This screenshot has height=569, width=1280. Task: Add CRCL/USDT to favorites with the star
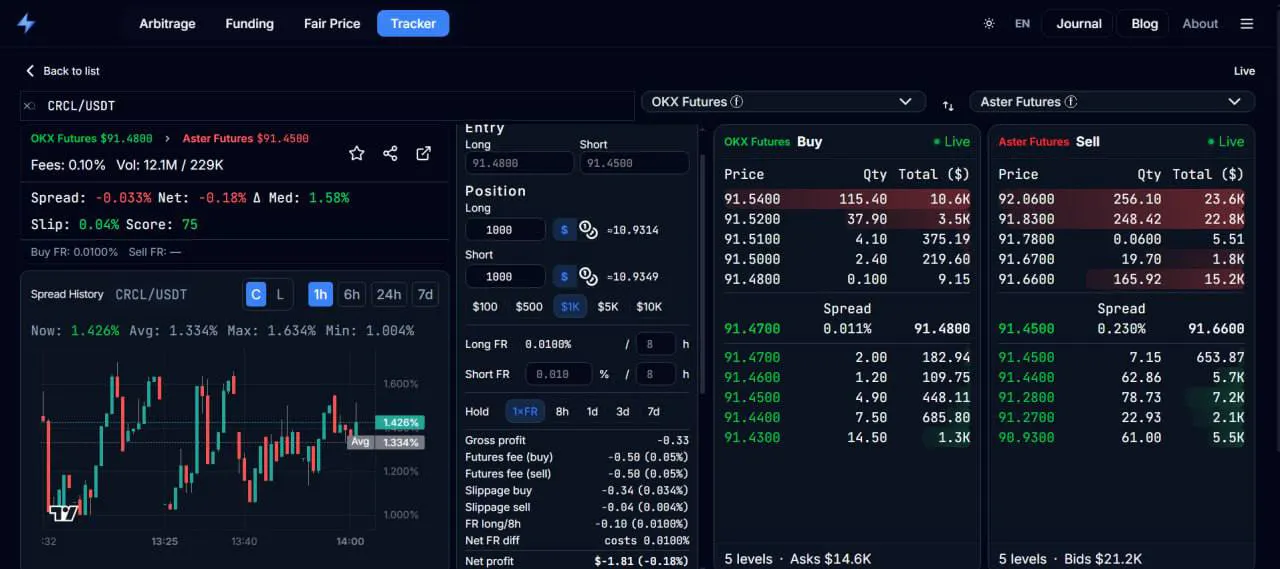357,153
